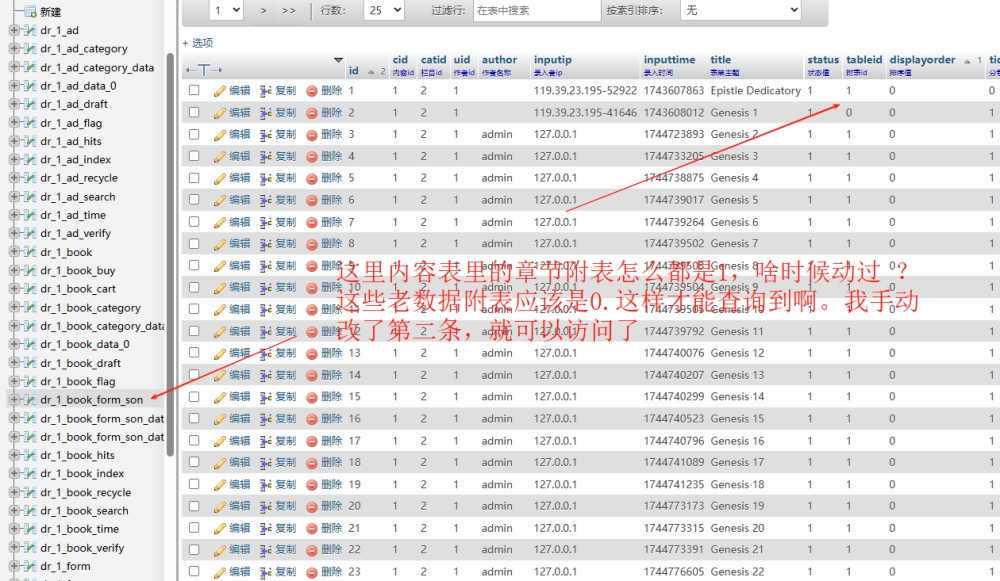
Task: Check the row checkbox for id 16
Action: [x=194, y=418]
